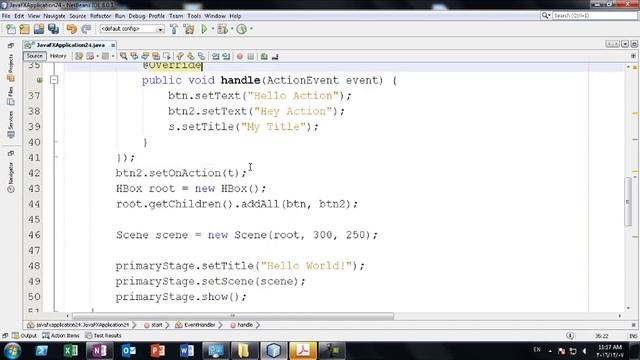Click the horizontal editor scrollbar thumb
The width and height of the screenshot is (640, 360).
pos(233,316)
